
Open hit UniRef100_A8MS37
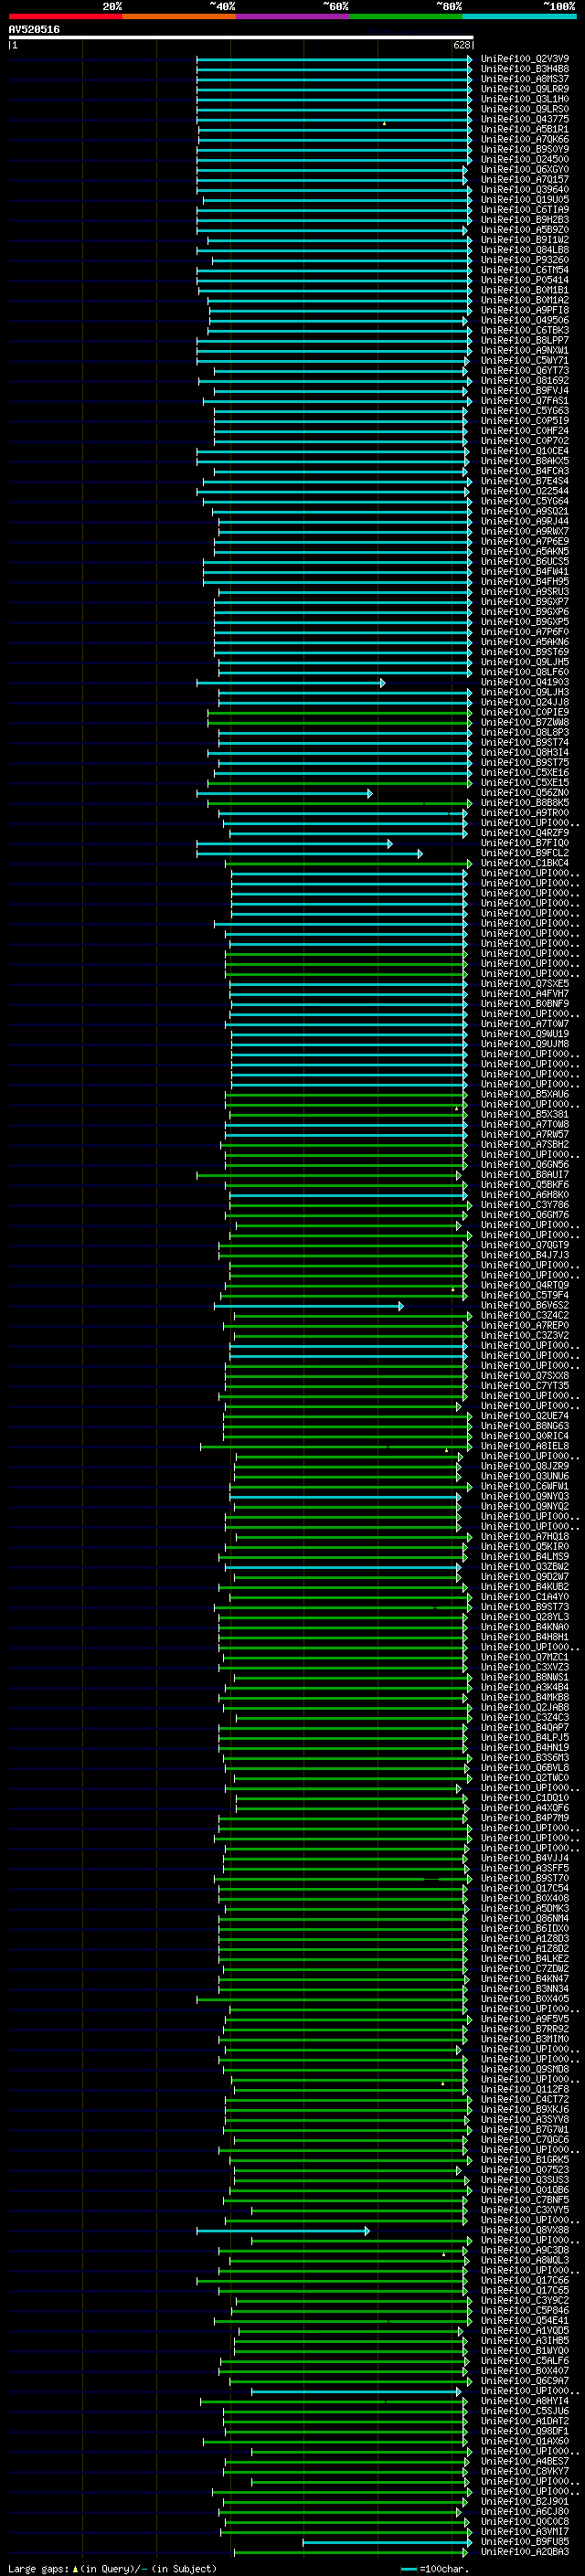[x=525, y=79]
